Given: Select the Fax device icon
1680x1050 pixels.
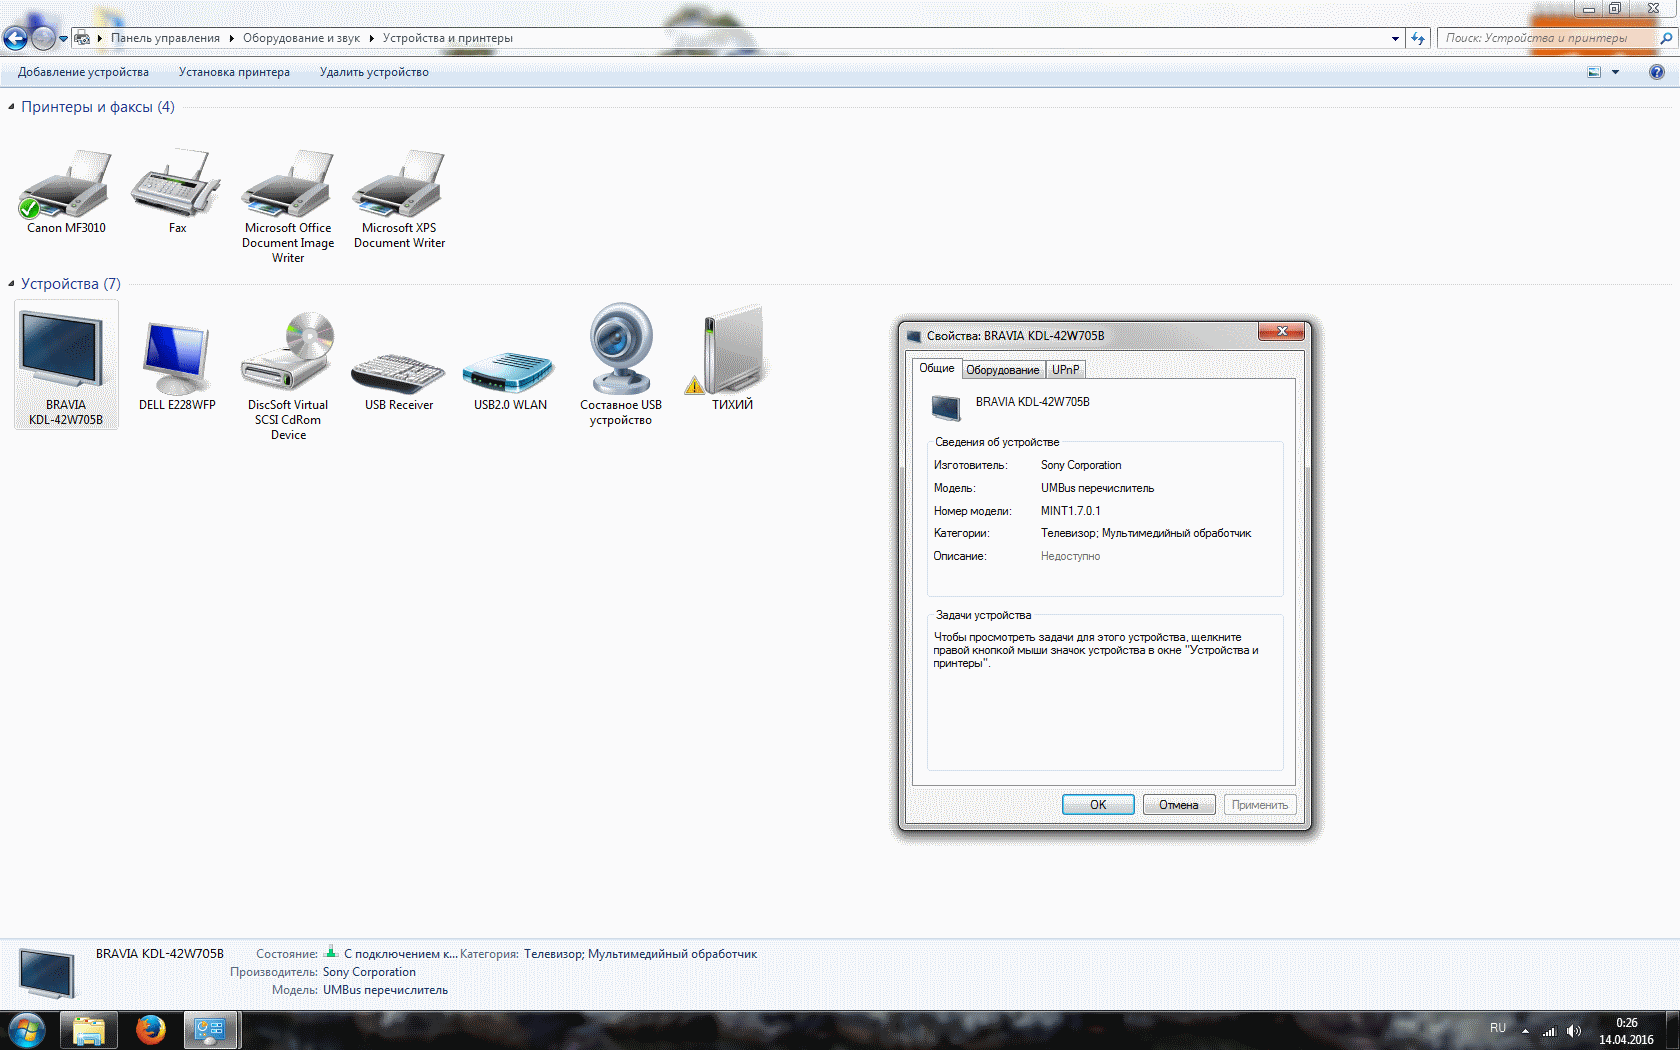Looking at the screenshot, I should click(x=177, y=184).
